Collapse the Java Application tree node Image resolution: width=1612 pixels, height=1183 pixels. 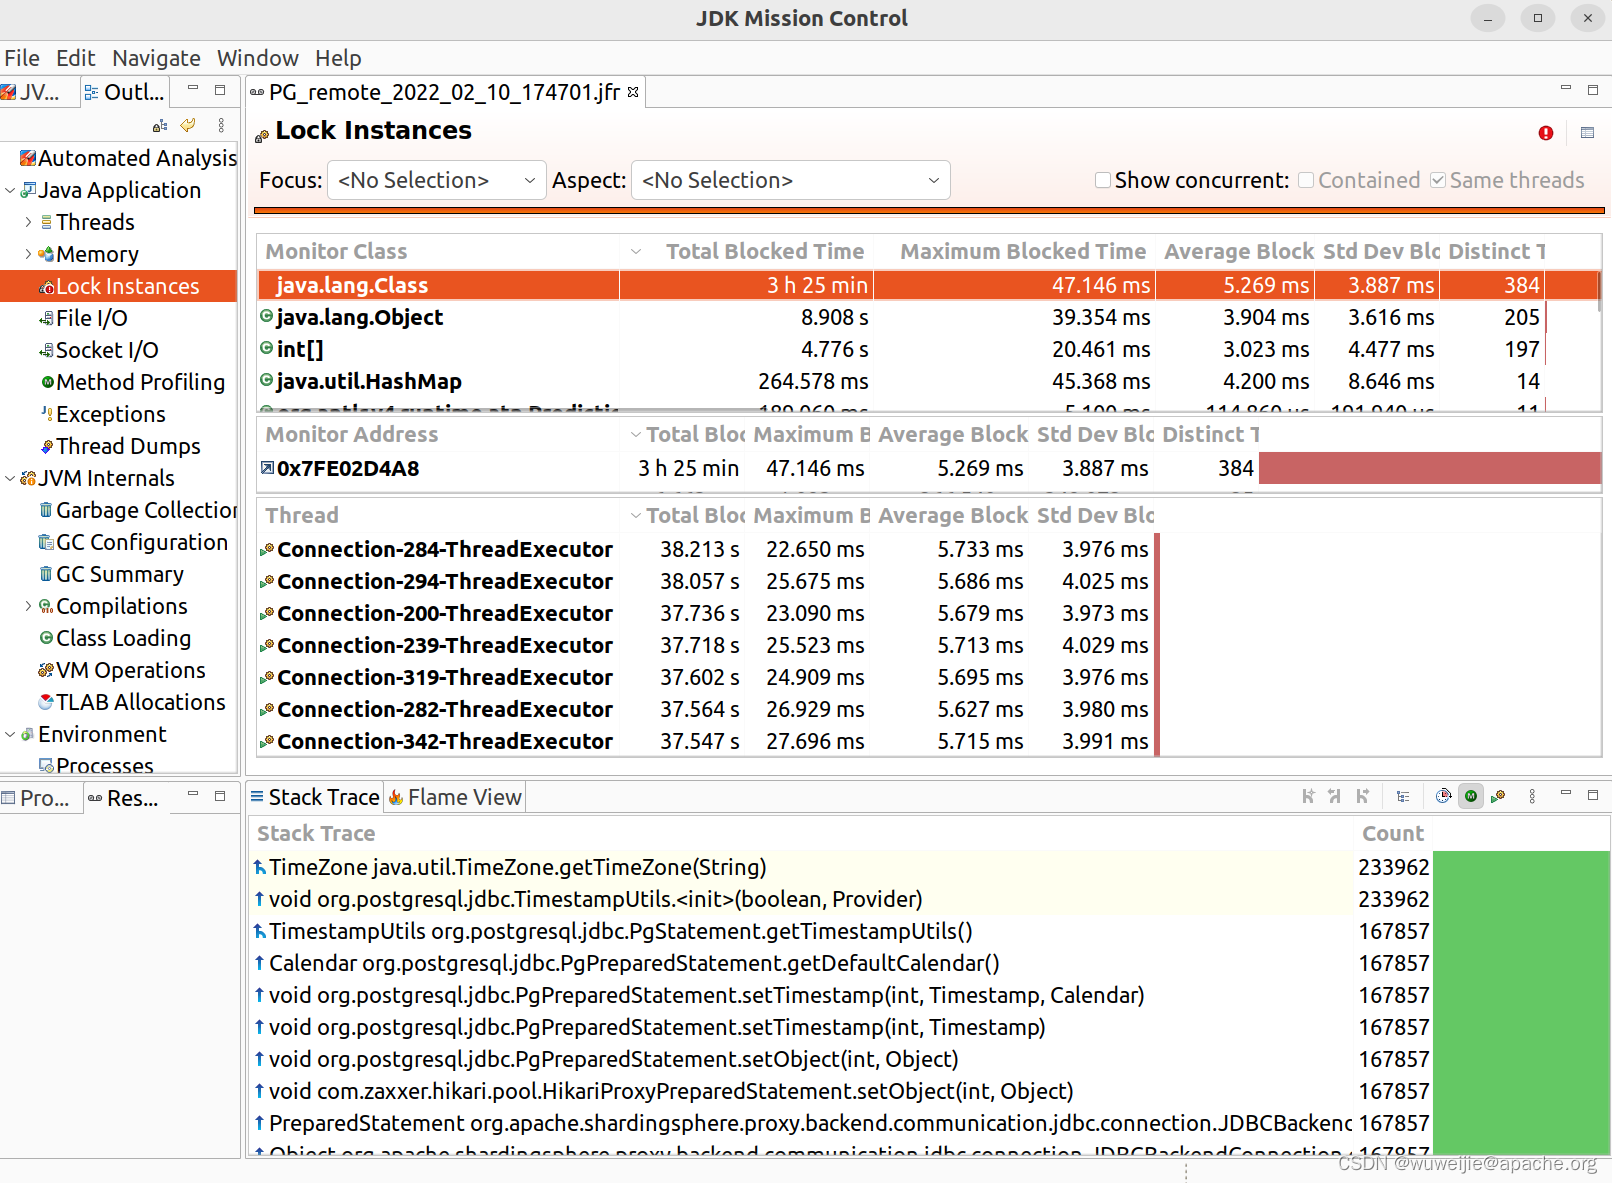[10, 190]
